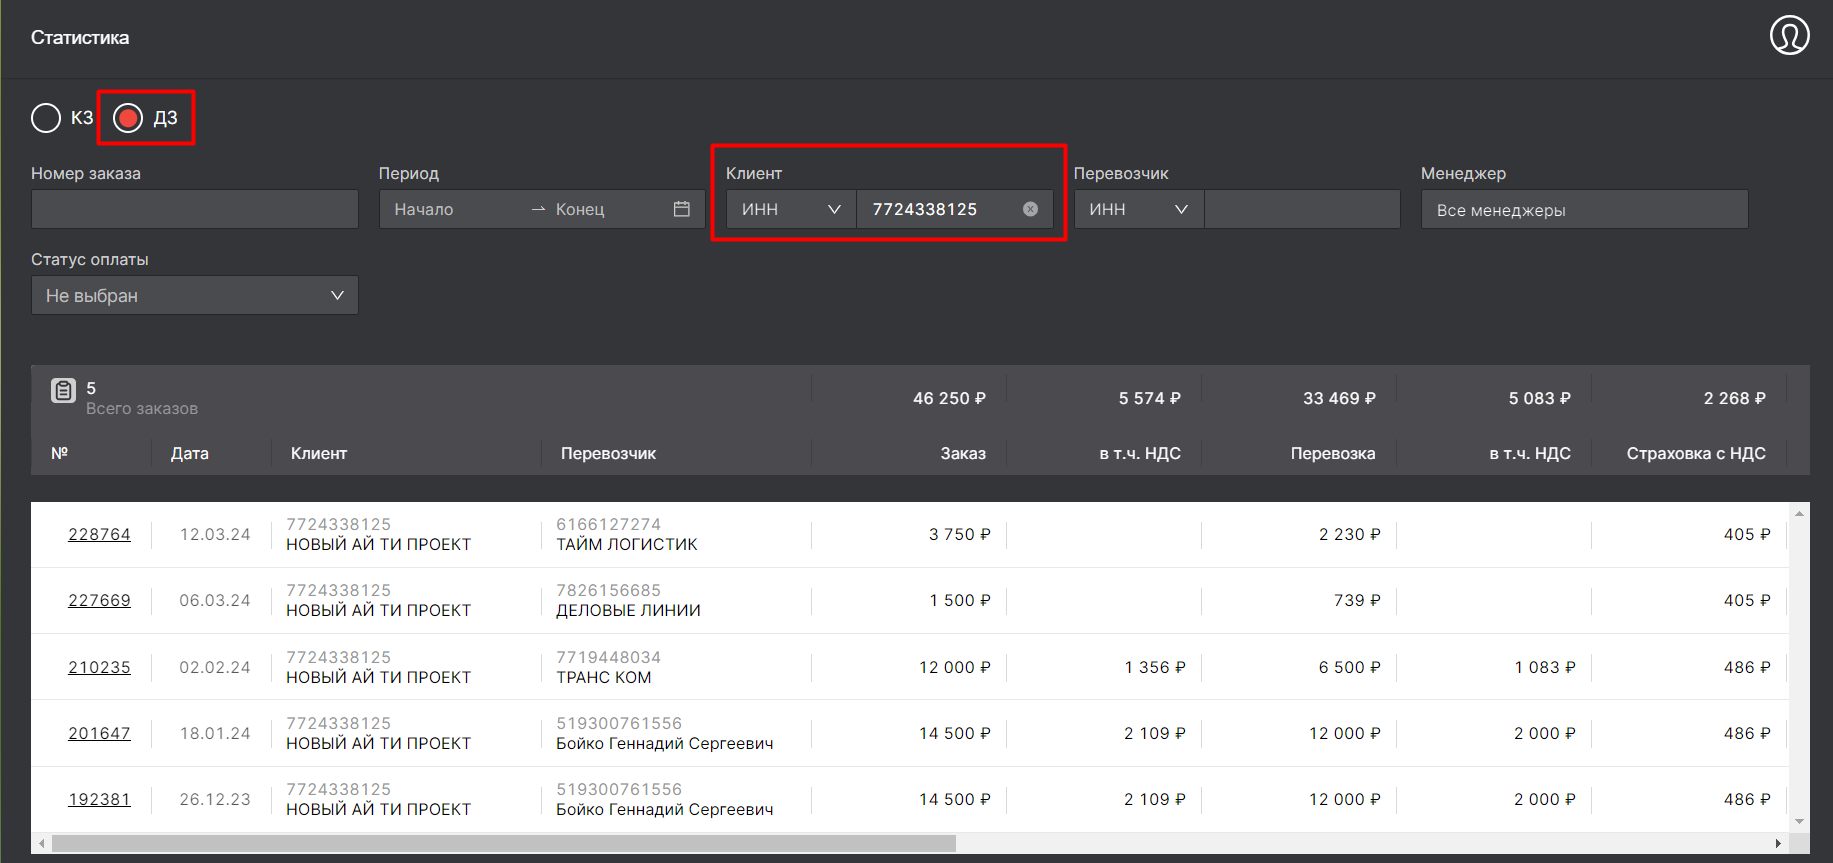The image size is (1833, 863).
Task: Open the Клиент ИНН type dropdown
Action: point(791,209)
